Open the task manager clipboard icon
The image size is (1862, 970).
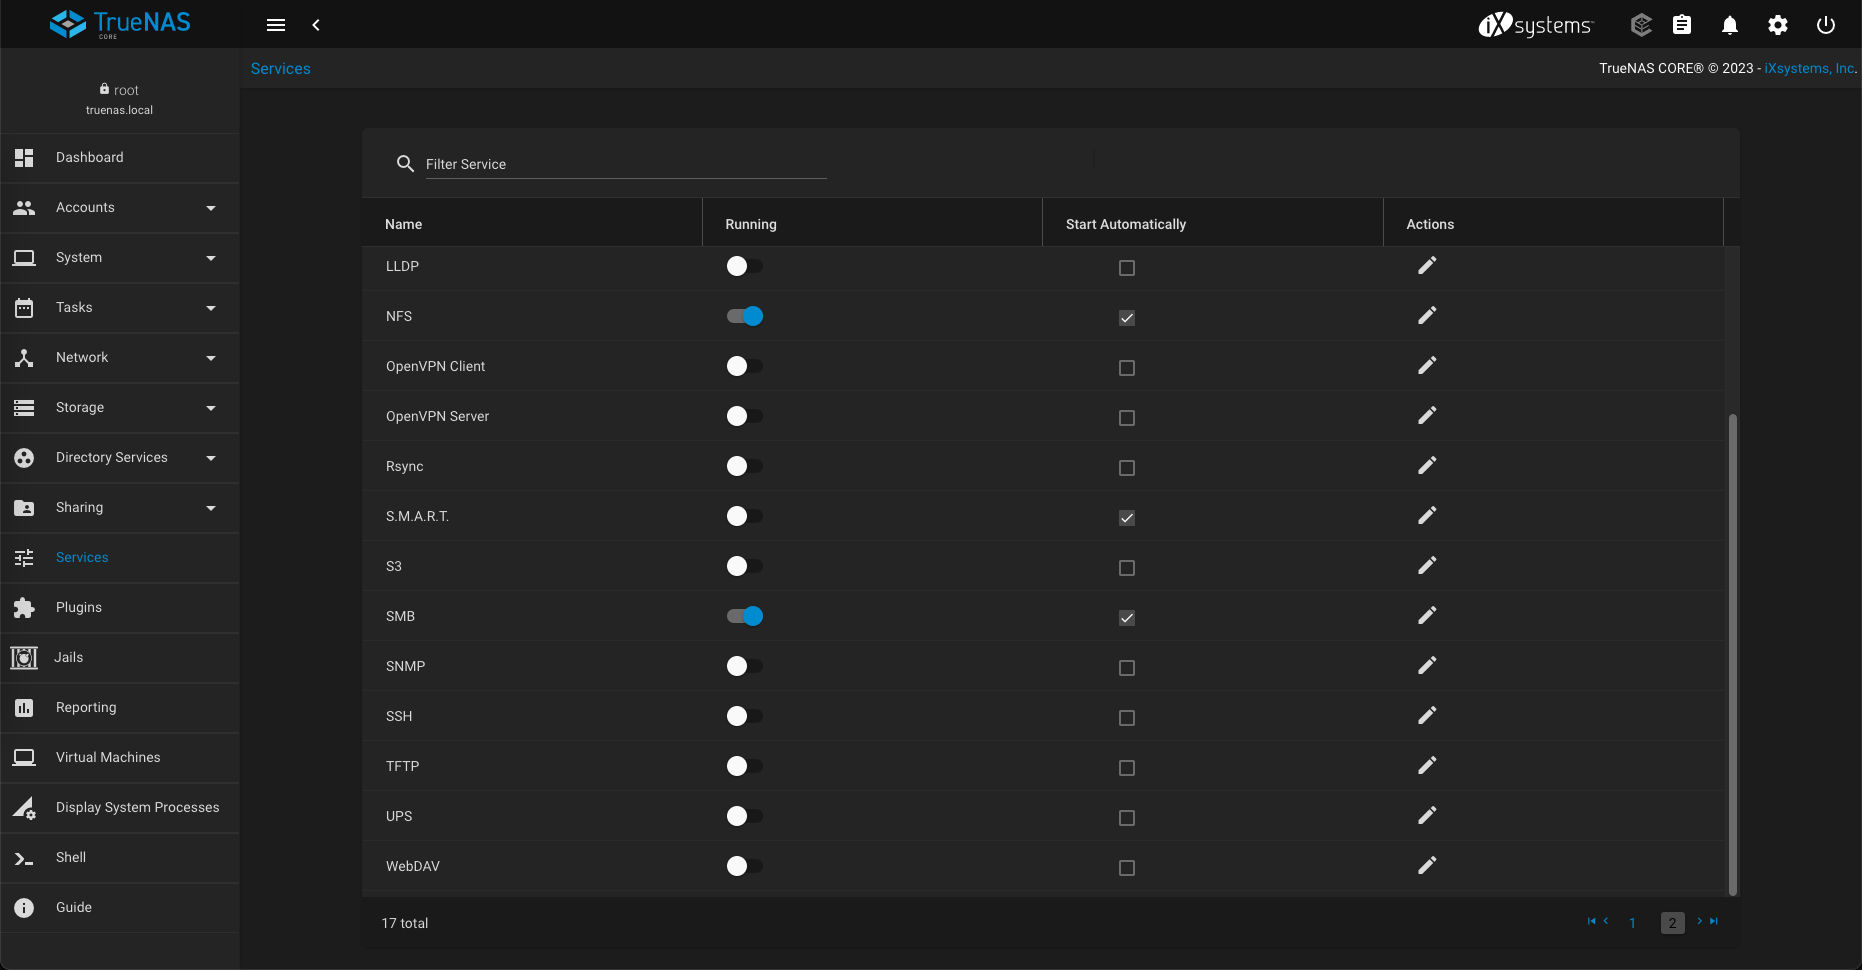(1681, 25)
